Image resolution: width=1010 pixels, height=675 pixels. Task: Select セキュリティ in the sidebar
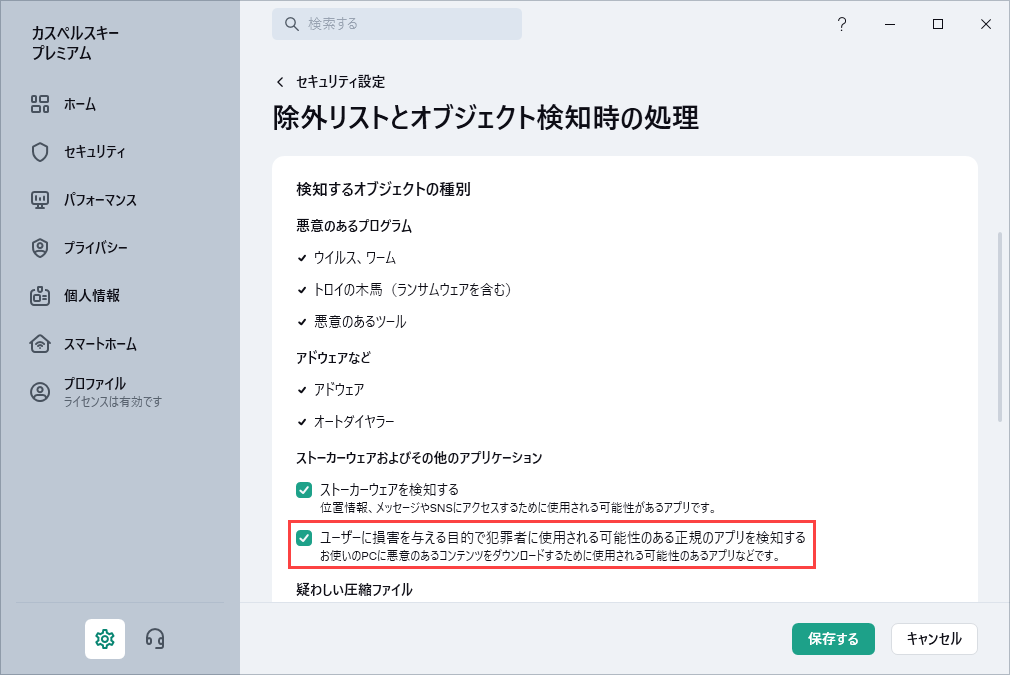(95, 152)
